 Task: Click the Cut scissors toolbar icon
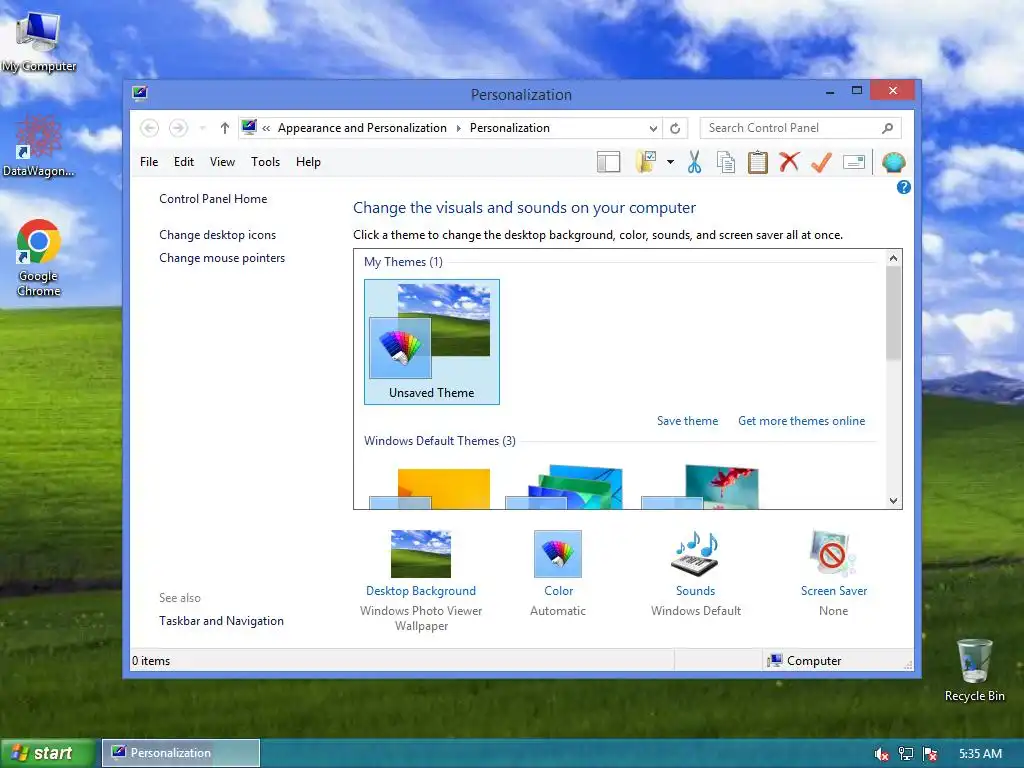tap(694, 162)
